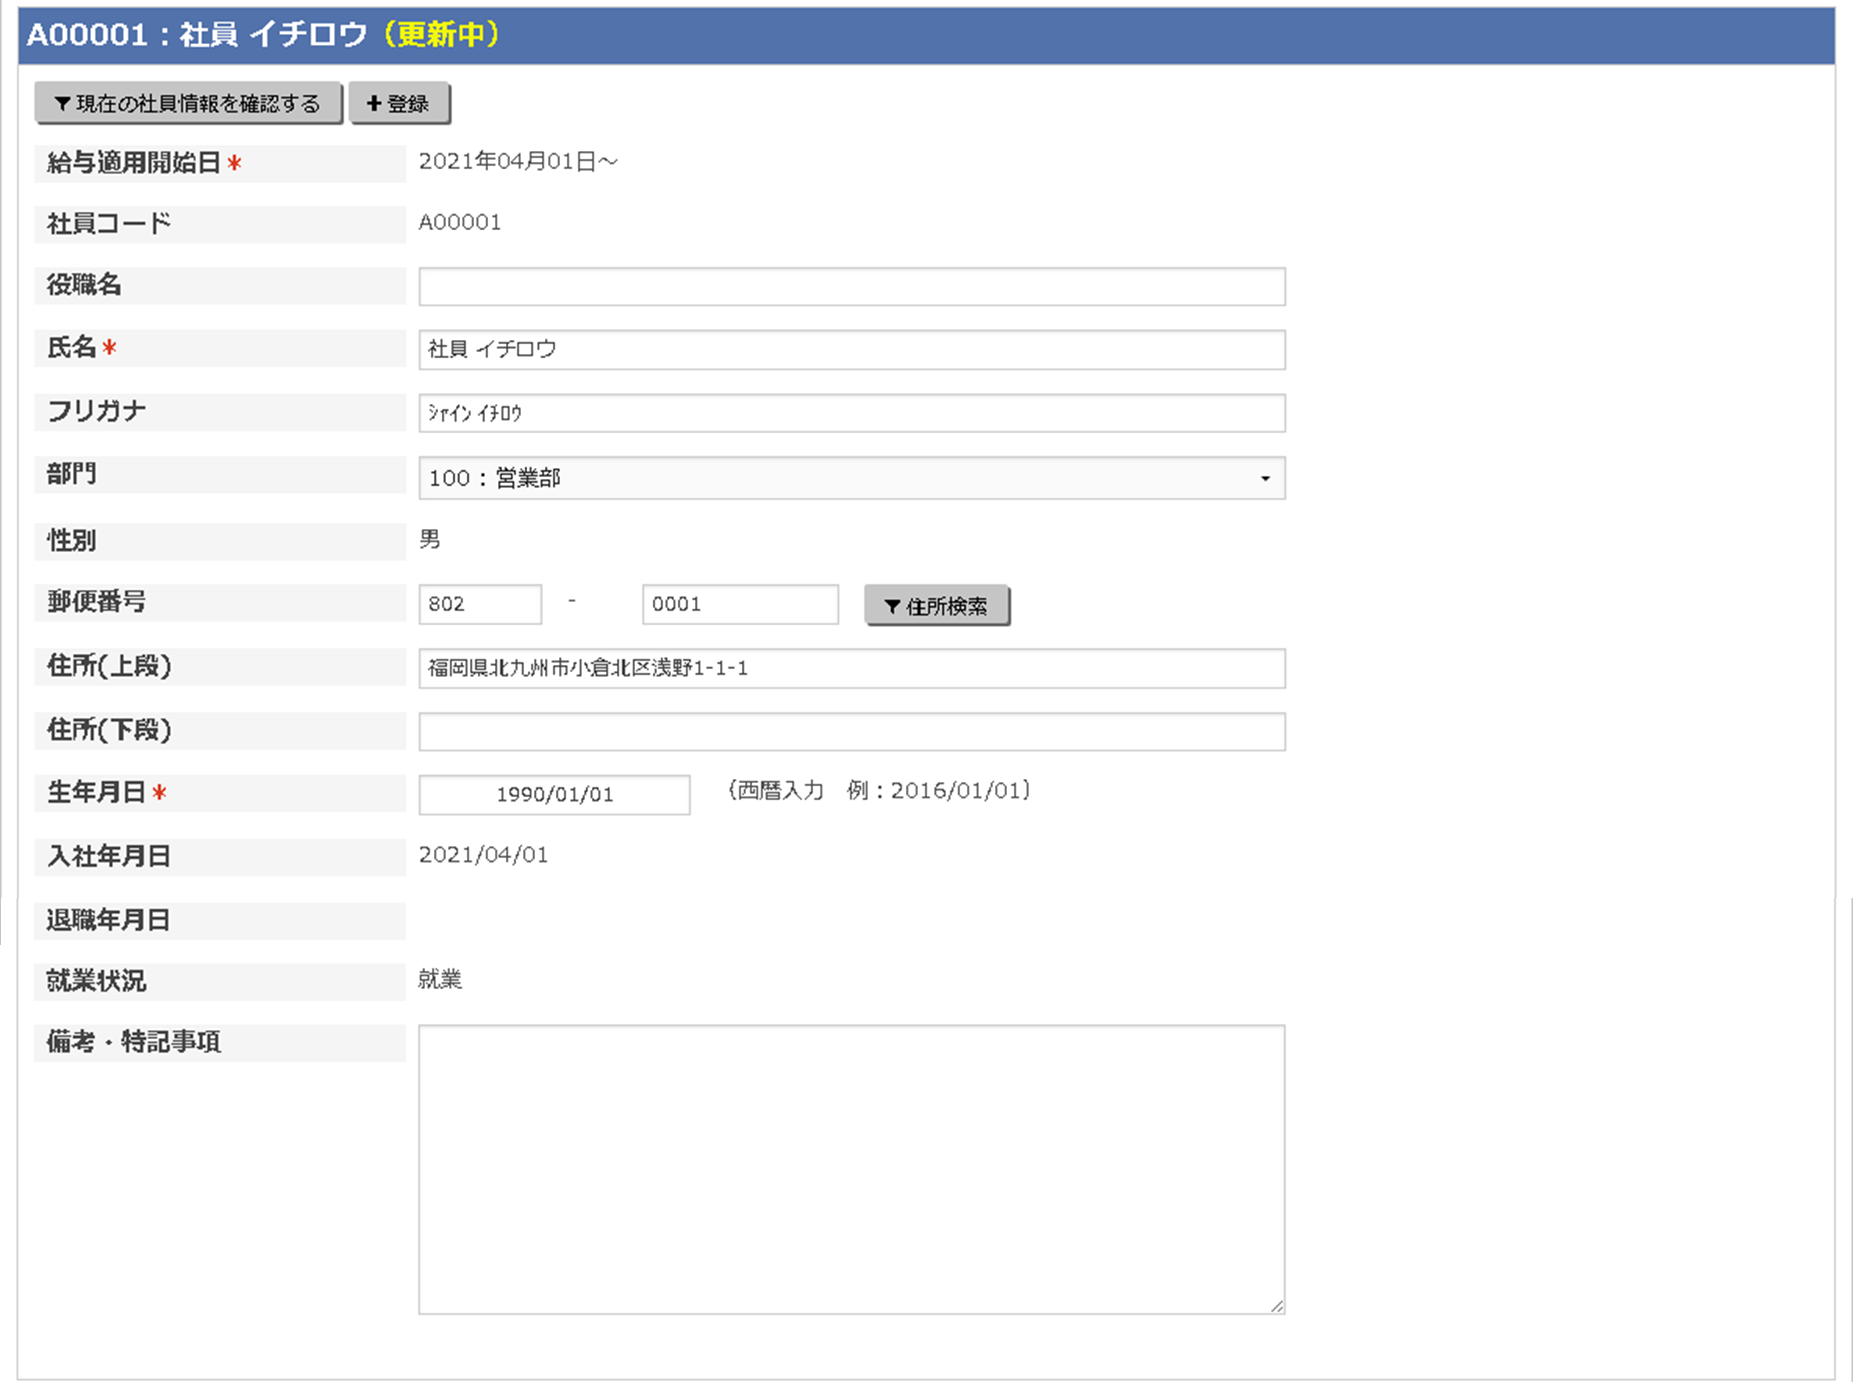Click inside the 備考・特記事項 text area
Viewport: 1853px width, 1382px height.
click(851, 1169)
